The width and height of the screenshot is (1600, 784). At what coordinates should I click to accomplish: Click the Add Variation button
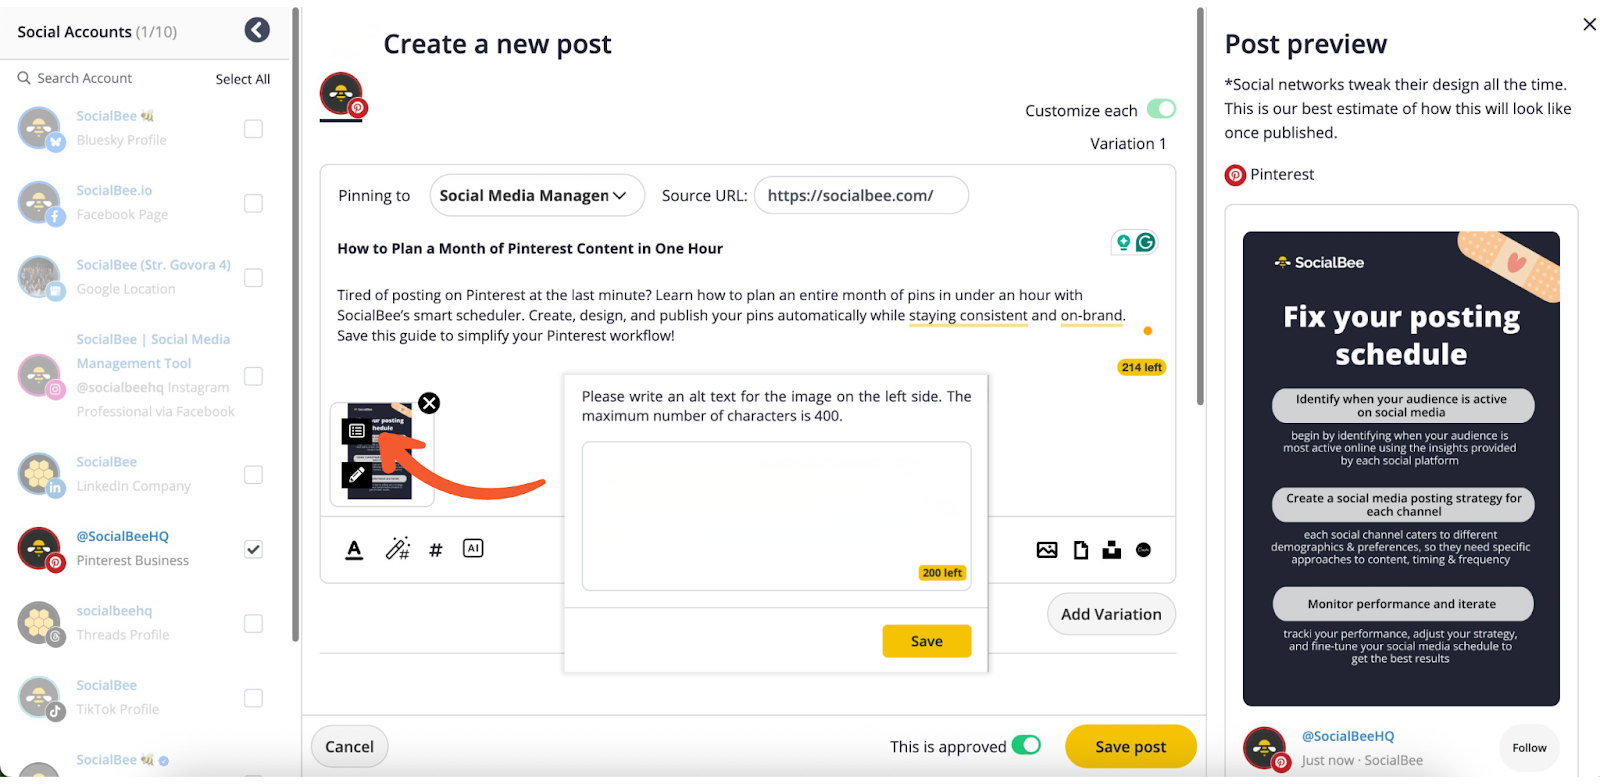(x=1111, y=614)
